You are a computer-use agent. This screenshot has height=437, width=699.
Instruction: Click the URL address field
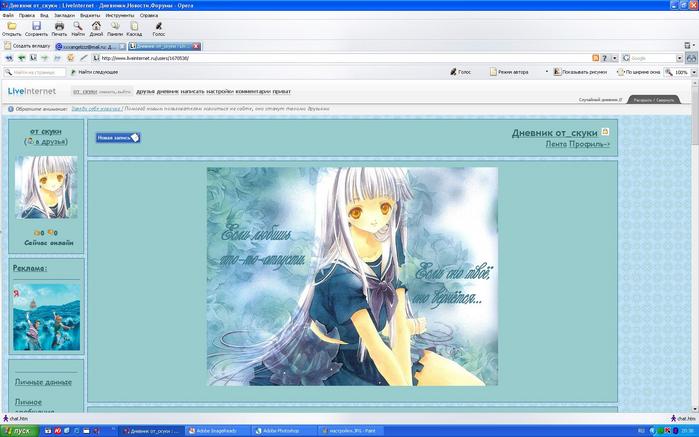point(343,58)
